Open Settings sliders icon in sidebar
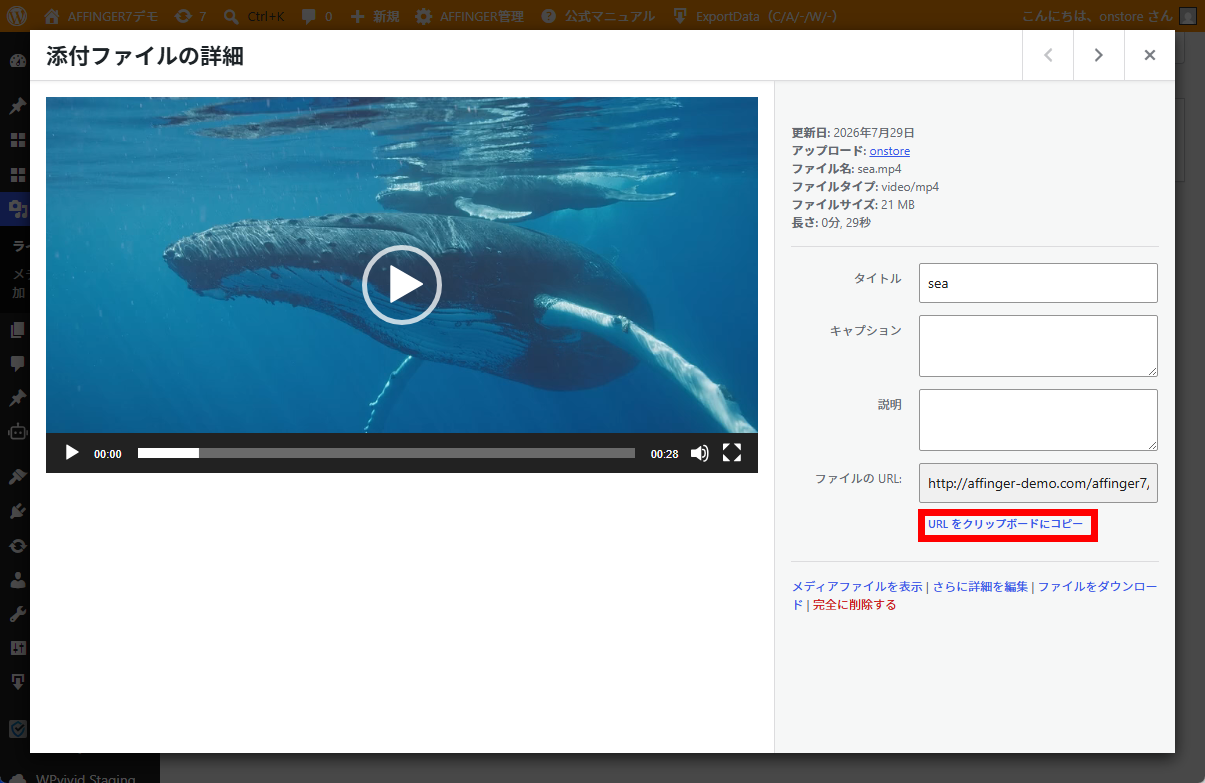The height and width of the screenshot is (783, 1205). 17,648
